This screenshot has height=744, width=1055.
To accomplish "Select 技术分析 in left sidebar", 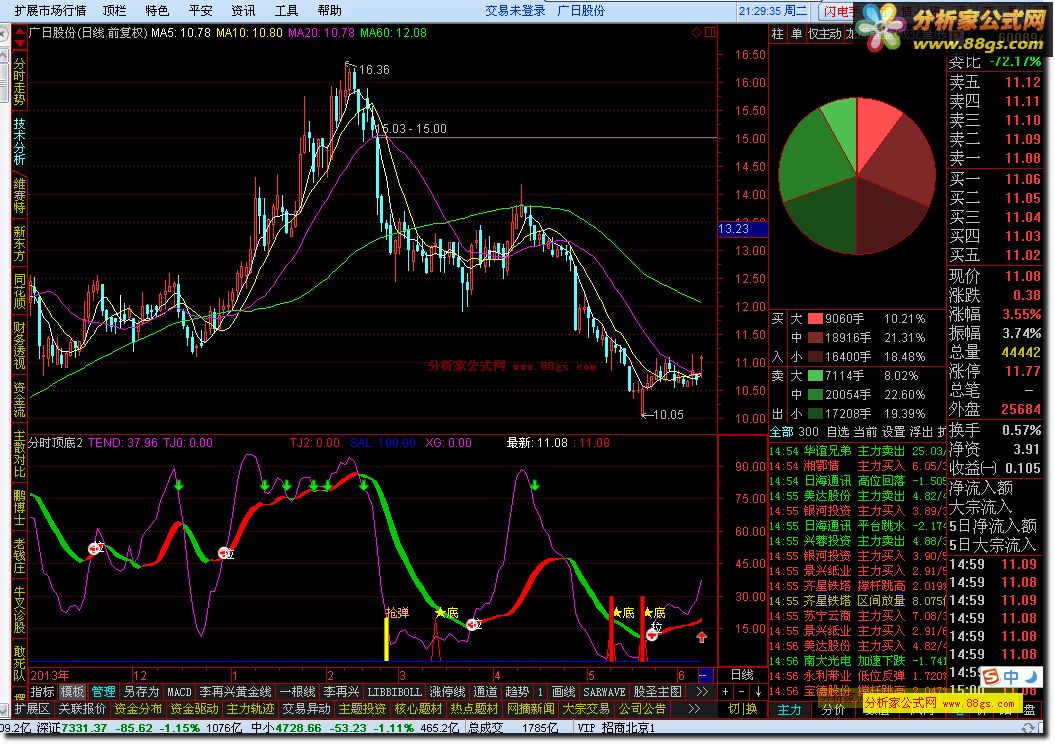I will click(19, 141).
